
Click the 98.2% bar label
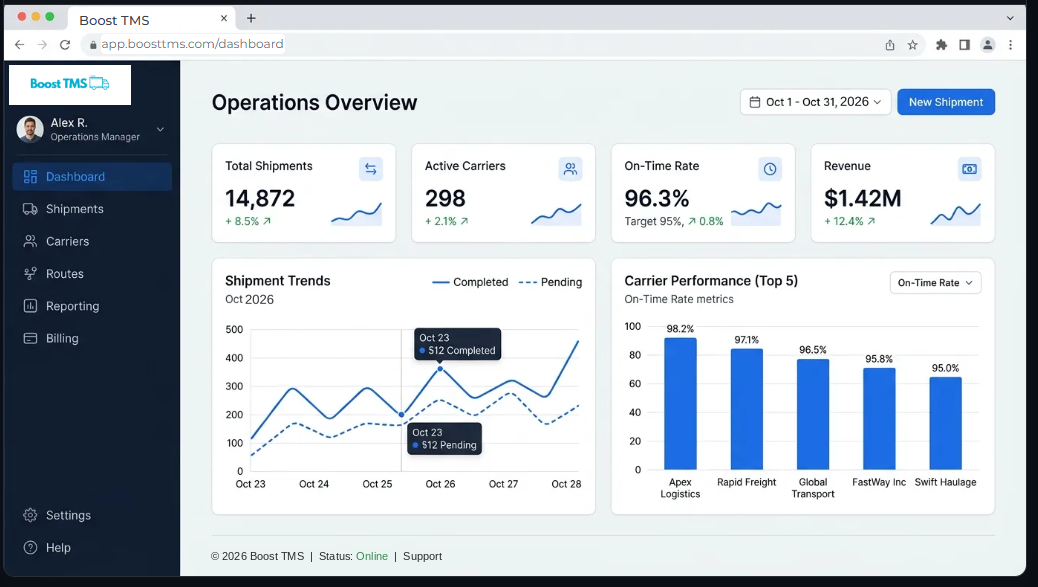tap(680, 329)
